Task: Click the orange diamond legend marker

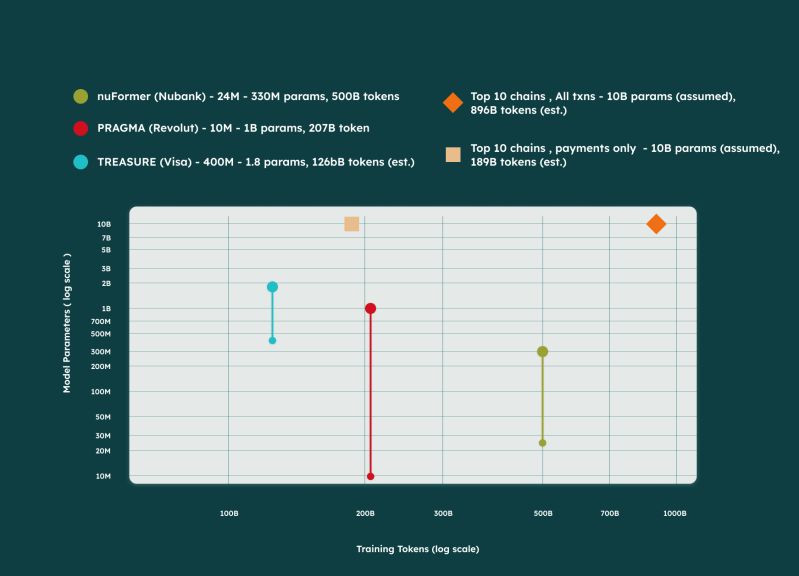Action: click(452, 102)
